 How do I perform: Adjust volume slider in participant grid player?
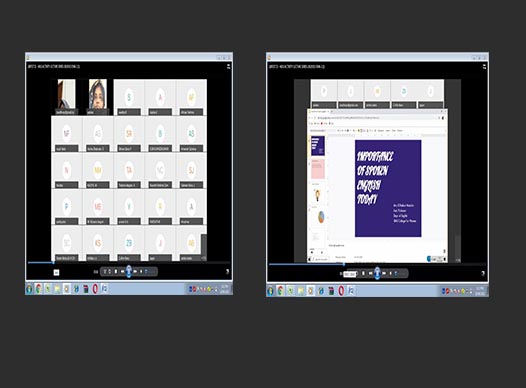150,271
